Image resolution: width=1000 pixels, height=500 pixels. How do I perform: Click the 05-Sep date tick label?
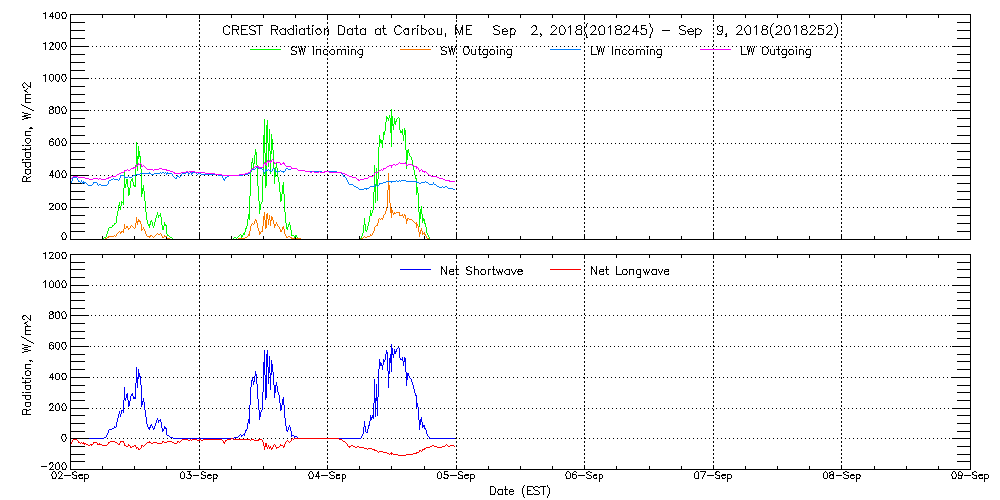point(456,476)
